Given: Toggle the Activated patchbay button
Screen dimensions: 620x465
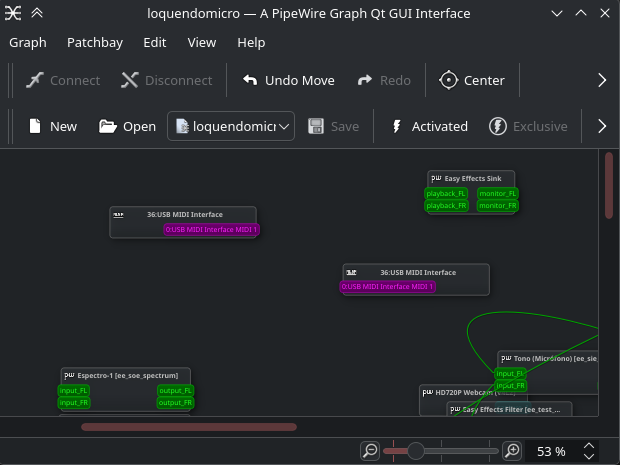Looking at the screenshot, I should [429, 127].
